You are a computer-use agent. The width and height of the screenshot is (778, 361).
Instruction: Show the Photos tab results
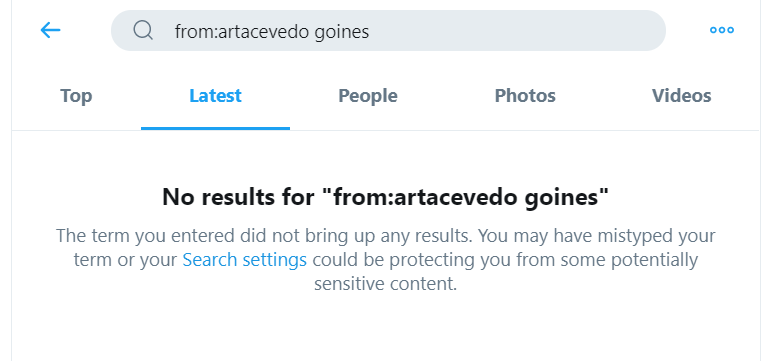click(525, 95)
